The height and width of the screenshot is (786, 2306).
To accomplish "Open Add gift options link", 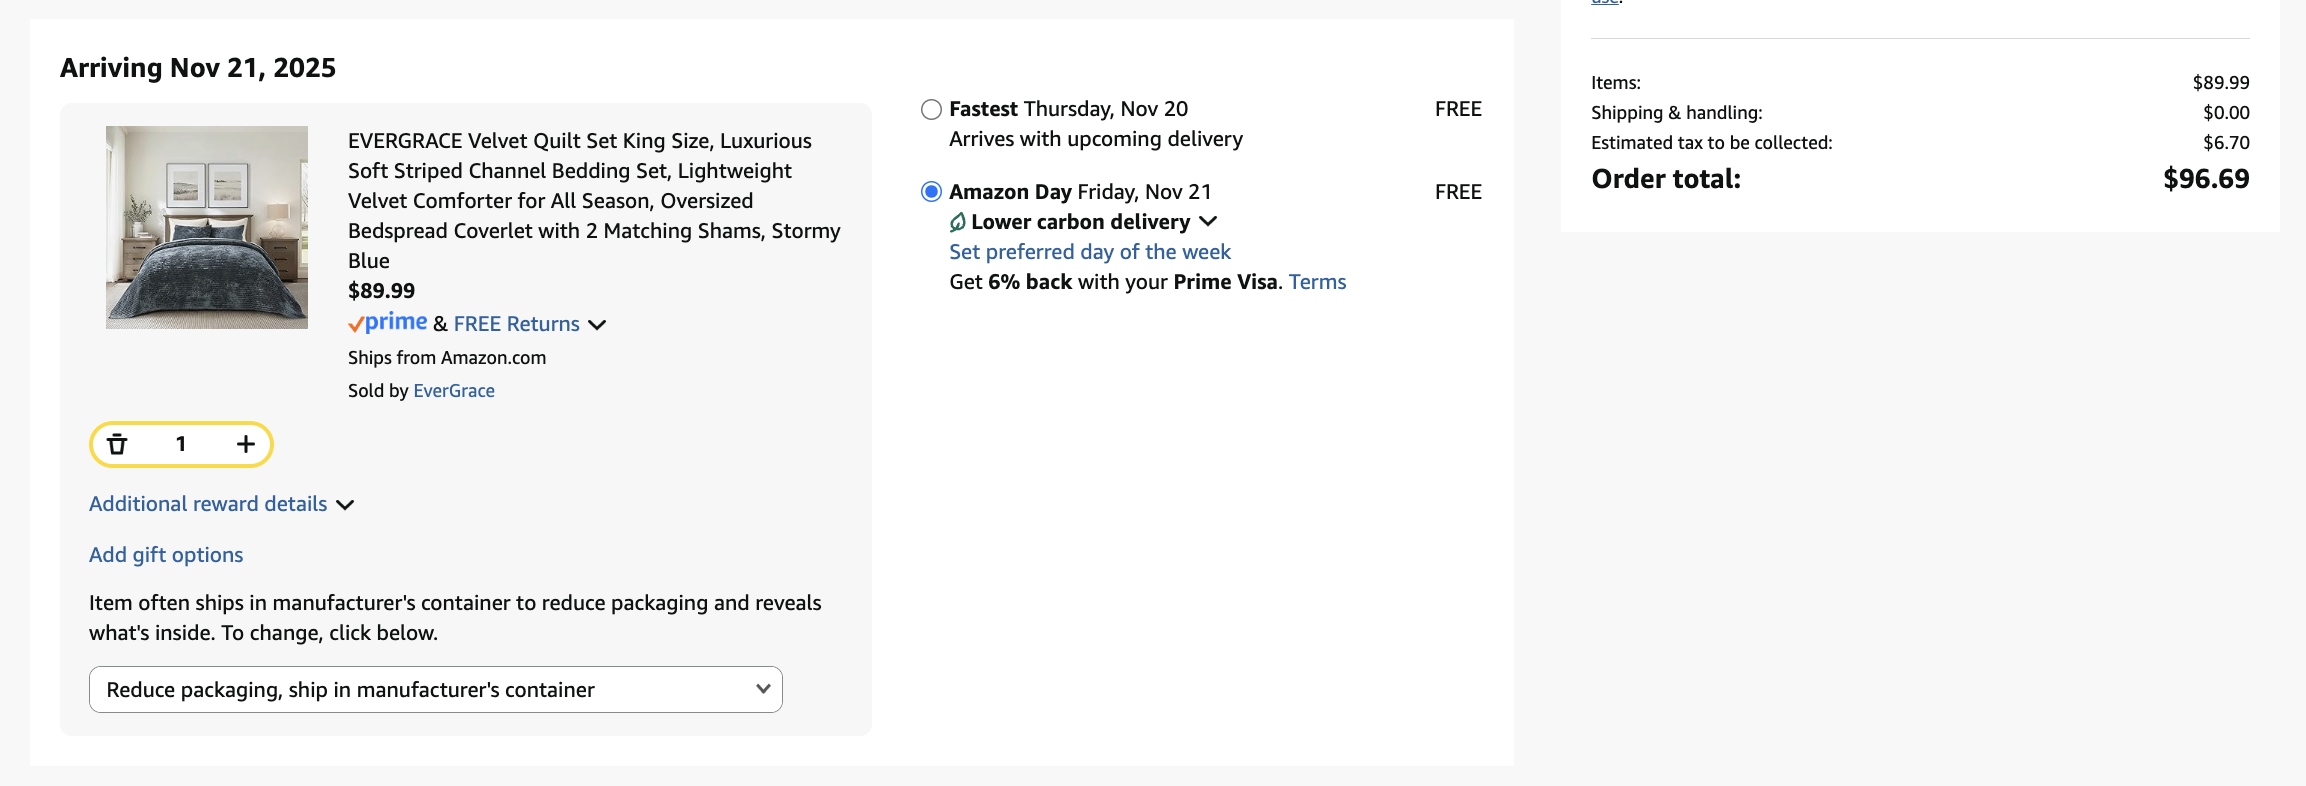I will coord(166,555).
